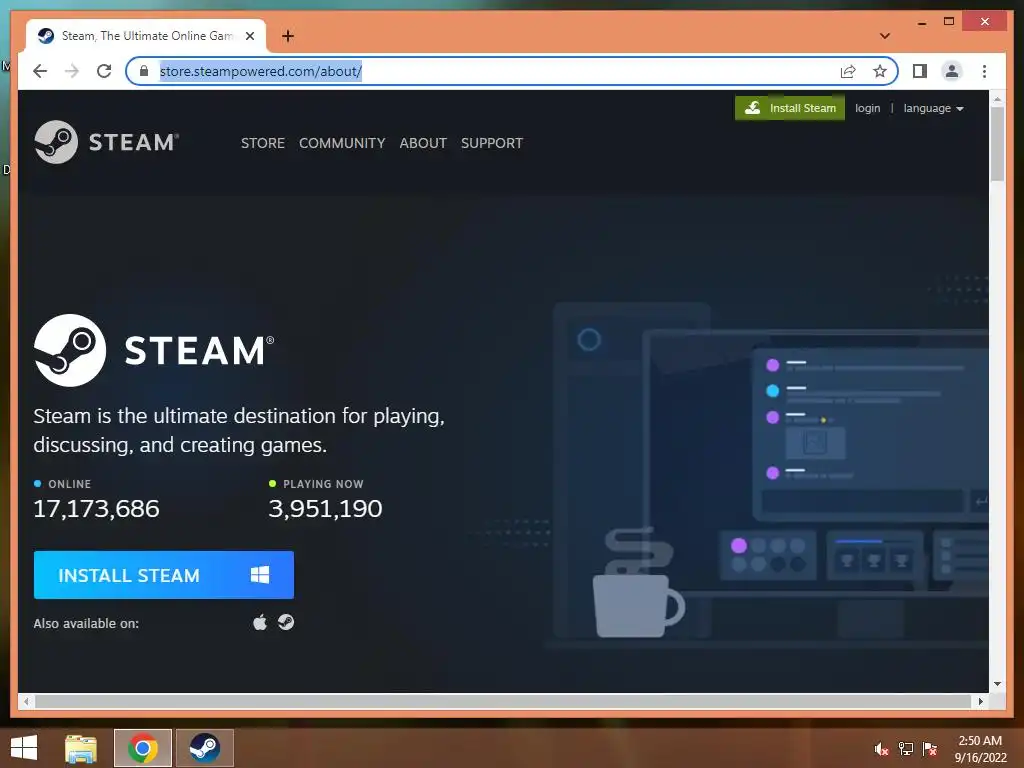Open the Windows Start button

[24, 748]
